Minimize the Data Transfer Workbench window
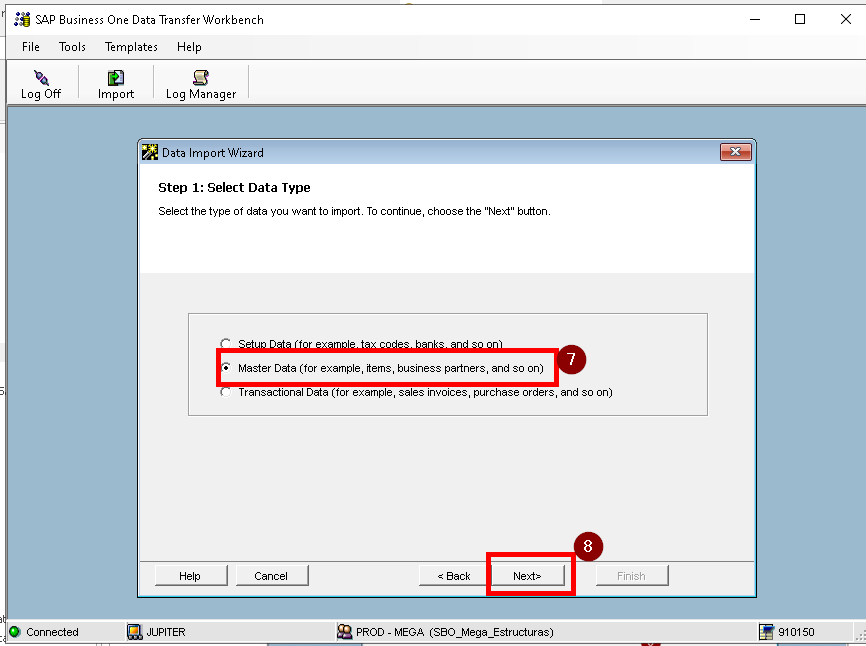The image size is (866, 646). point(755,19)
